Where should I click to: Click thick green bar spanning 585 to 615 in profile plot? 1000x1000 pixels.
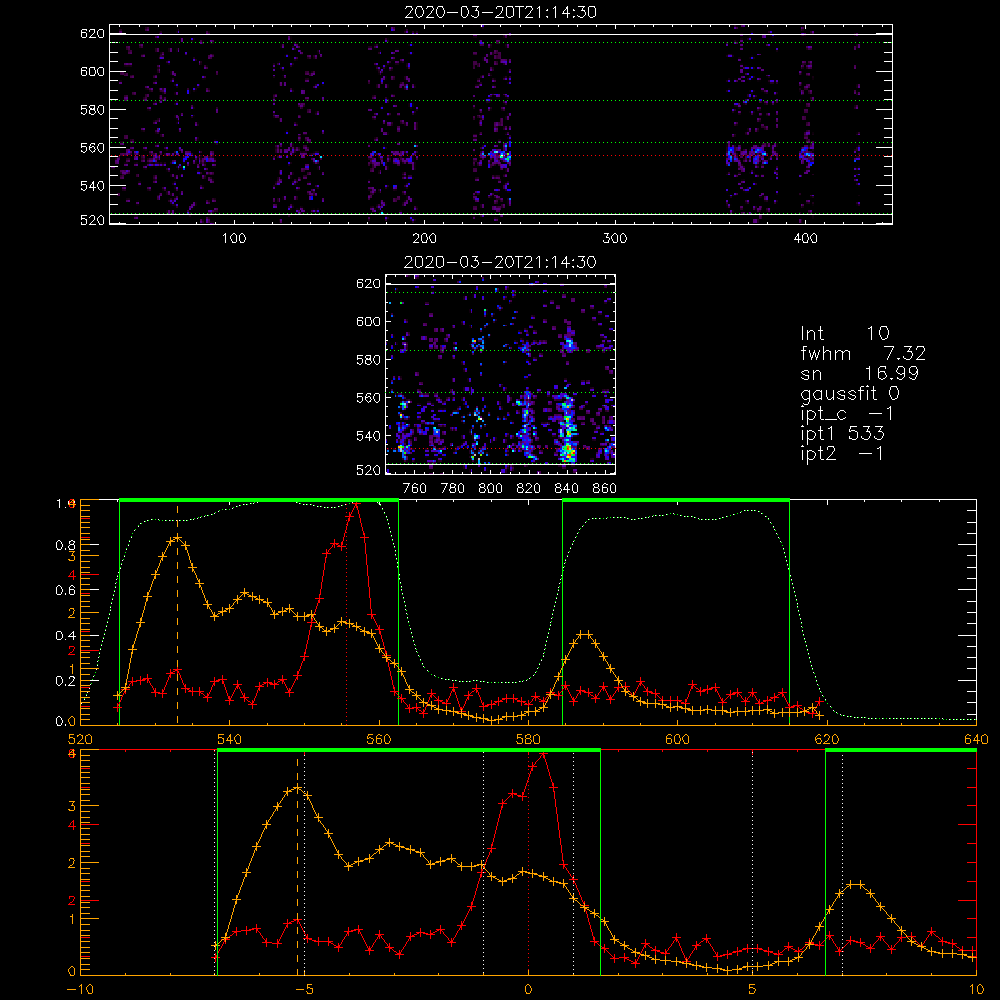pos(676,500)
